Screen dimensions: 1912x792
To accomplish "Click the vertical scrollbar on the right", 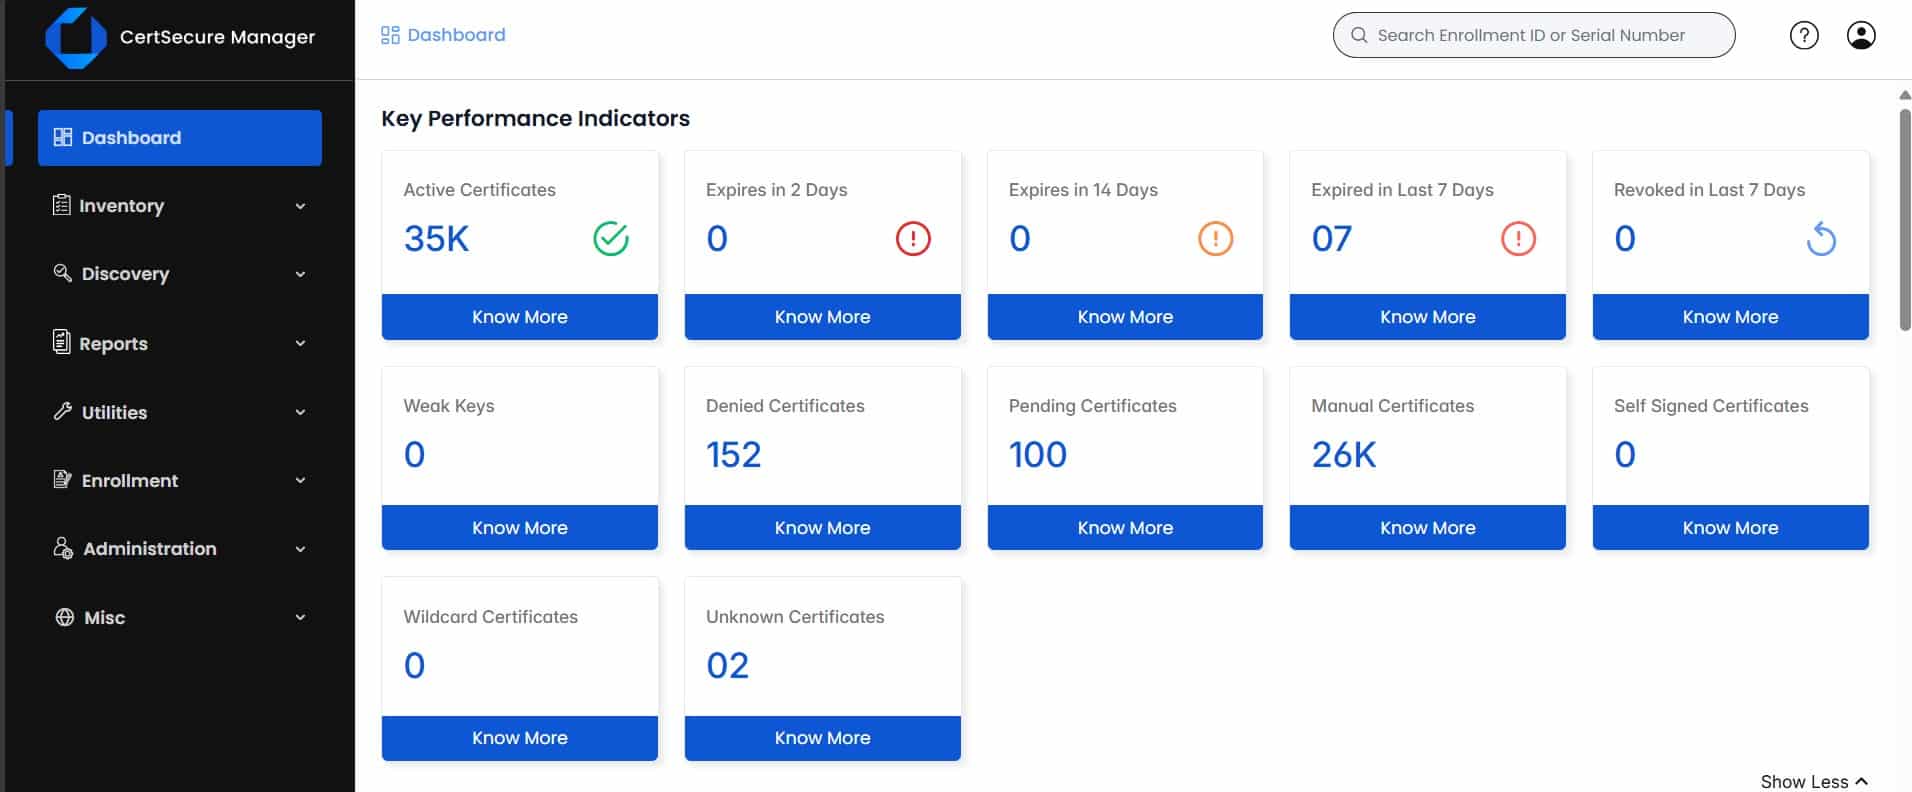I will pos(1904,220).
